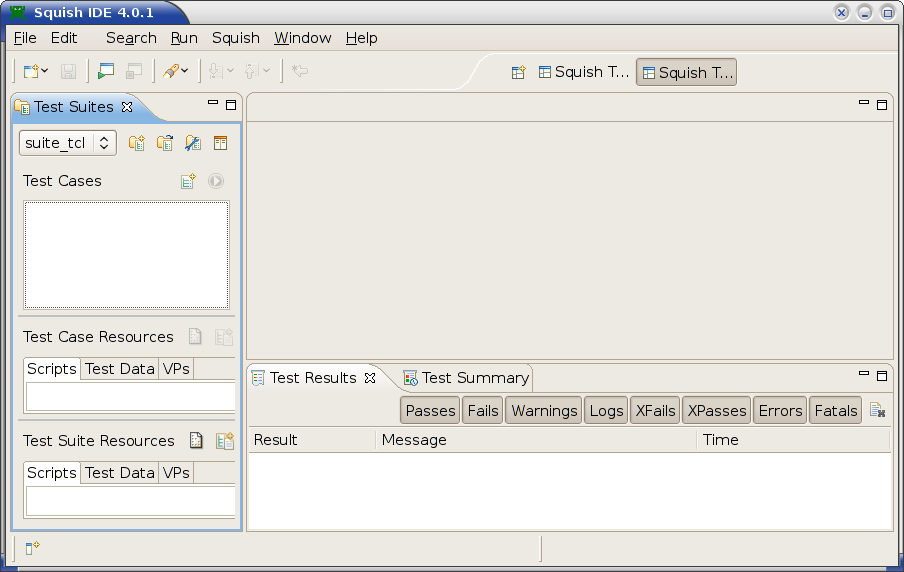
Task: Click the Launch AUT toolbar icon
Action: (106, 71)
